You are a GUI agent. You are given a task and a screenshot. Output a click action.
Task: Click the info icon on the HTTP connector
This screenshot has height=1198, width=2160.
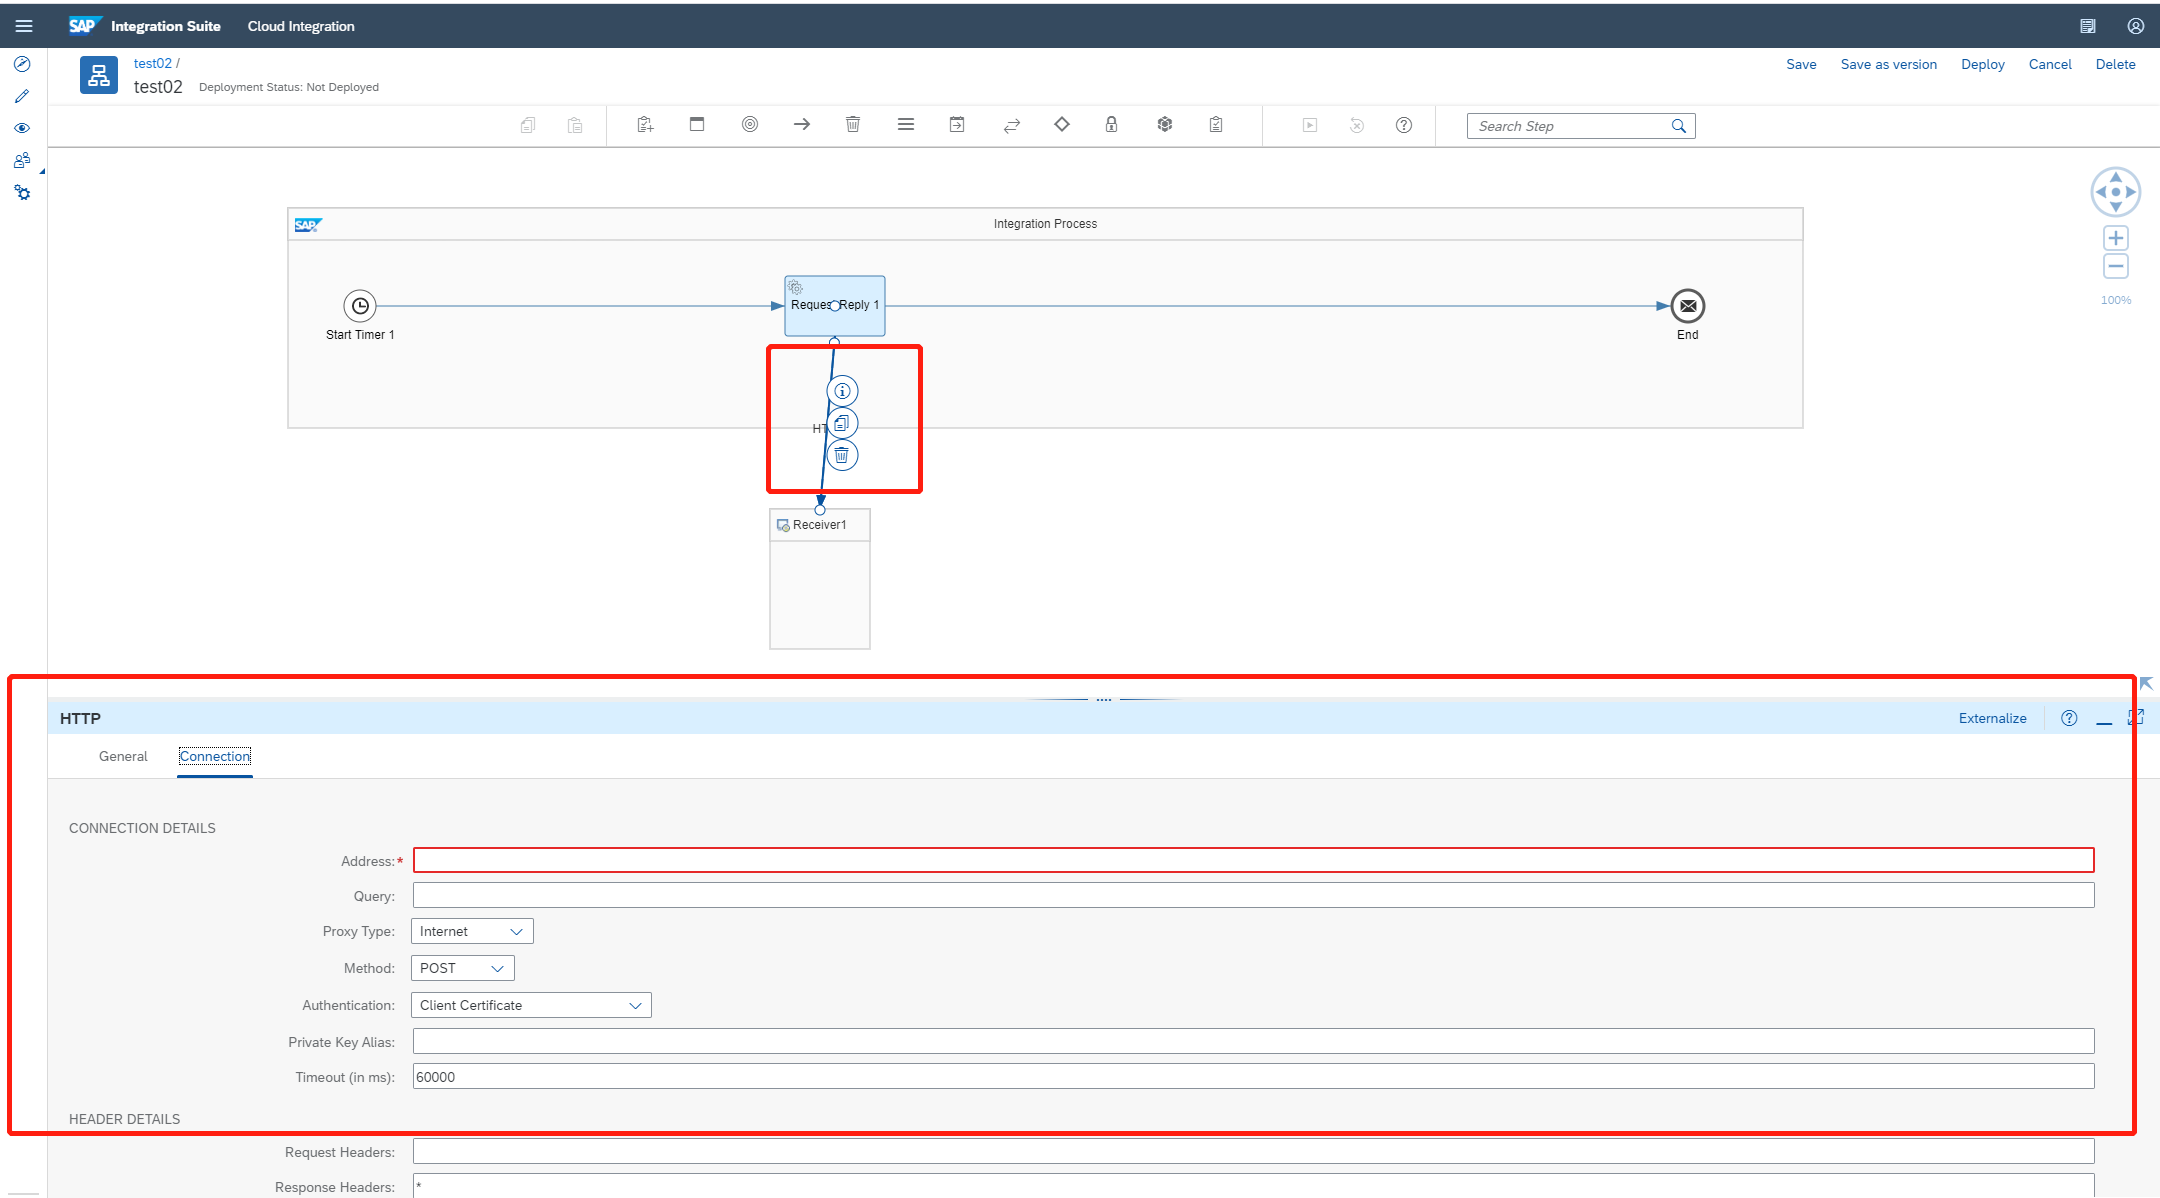point(842,391)
